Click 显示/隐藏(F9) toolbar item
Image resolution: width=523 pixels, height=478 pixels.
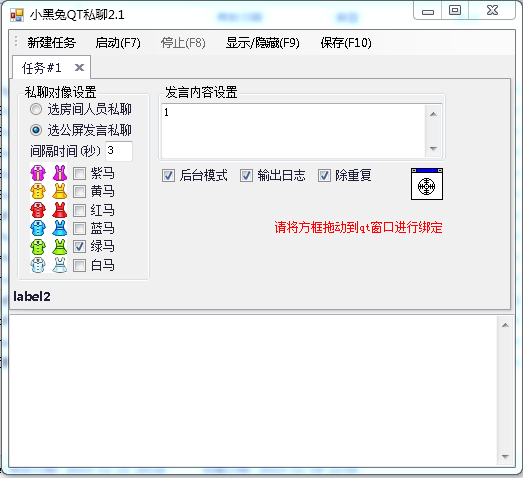(x=263, y=43)
